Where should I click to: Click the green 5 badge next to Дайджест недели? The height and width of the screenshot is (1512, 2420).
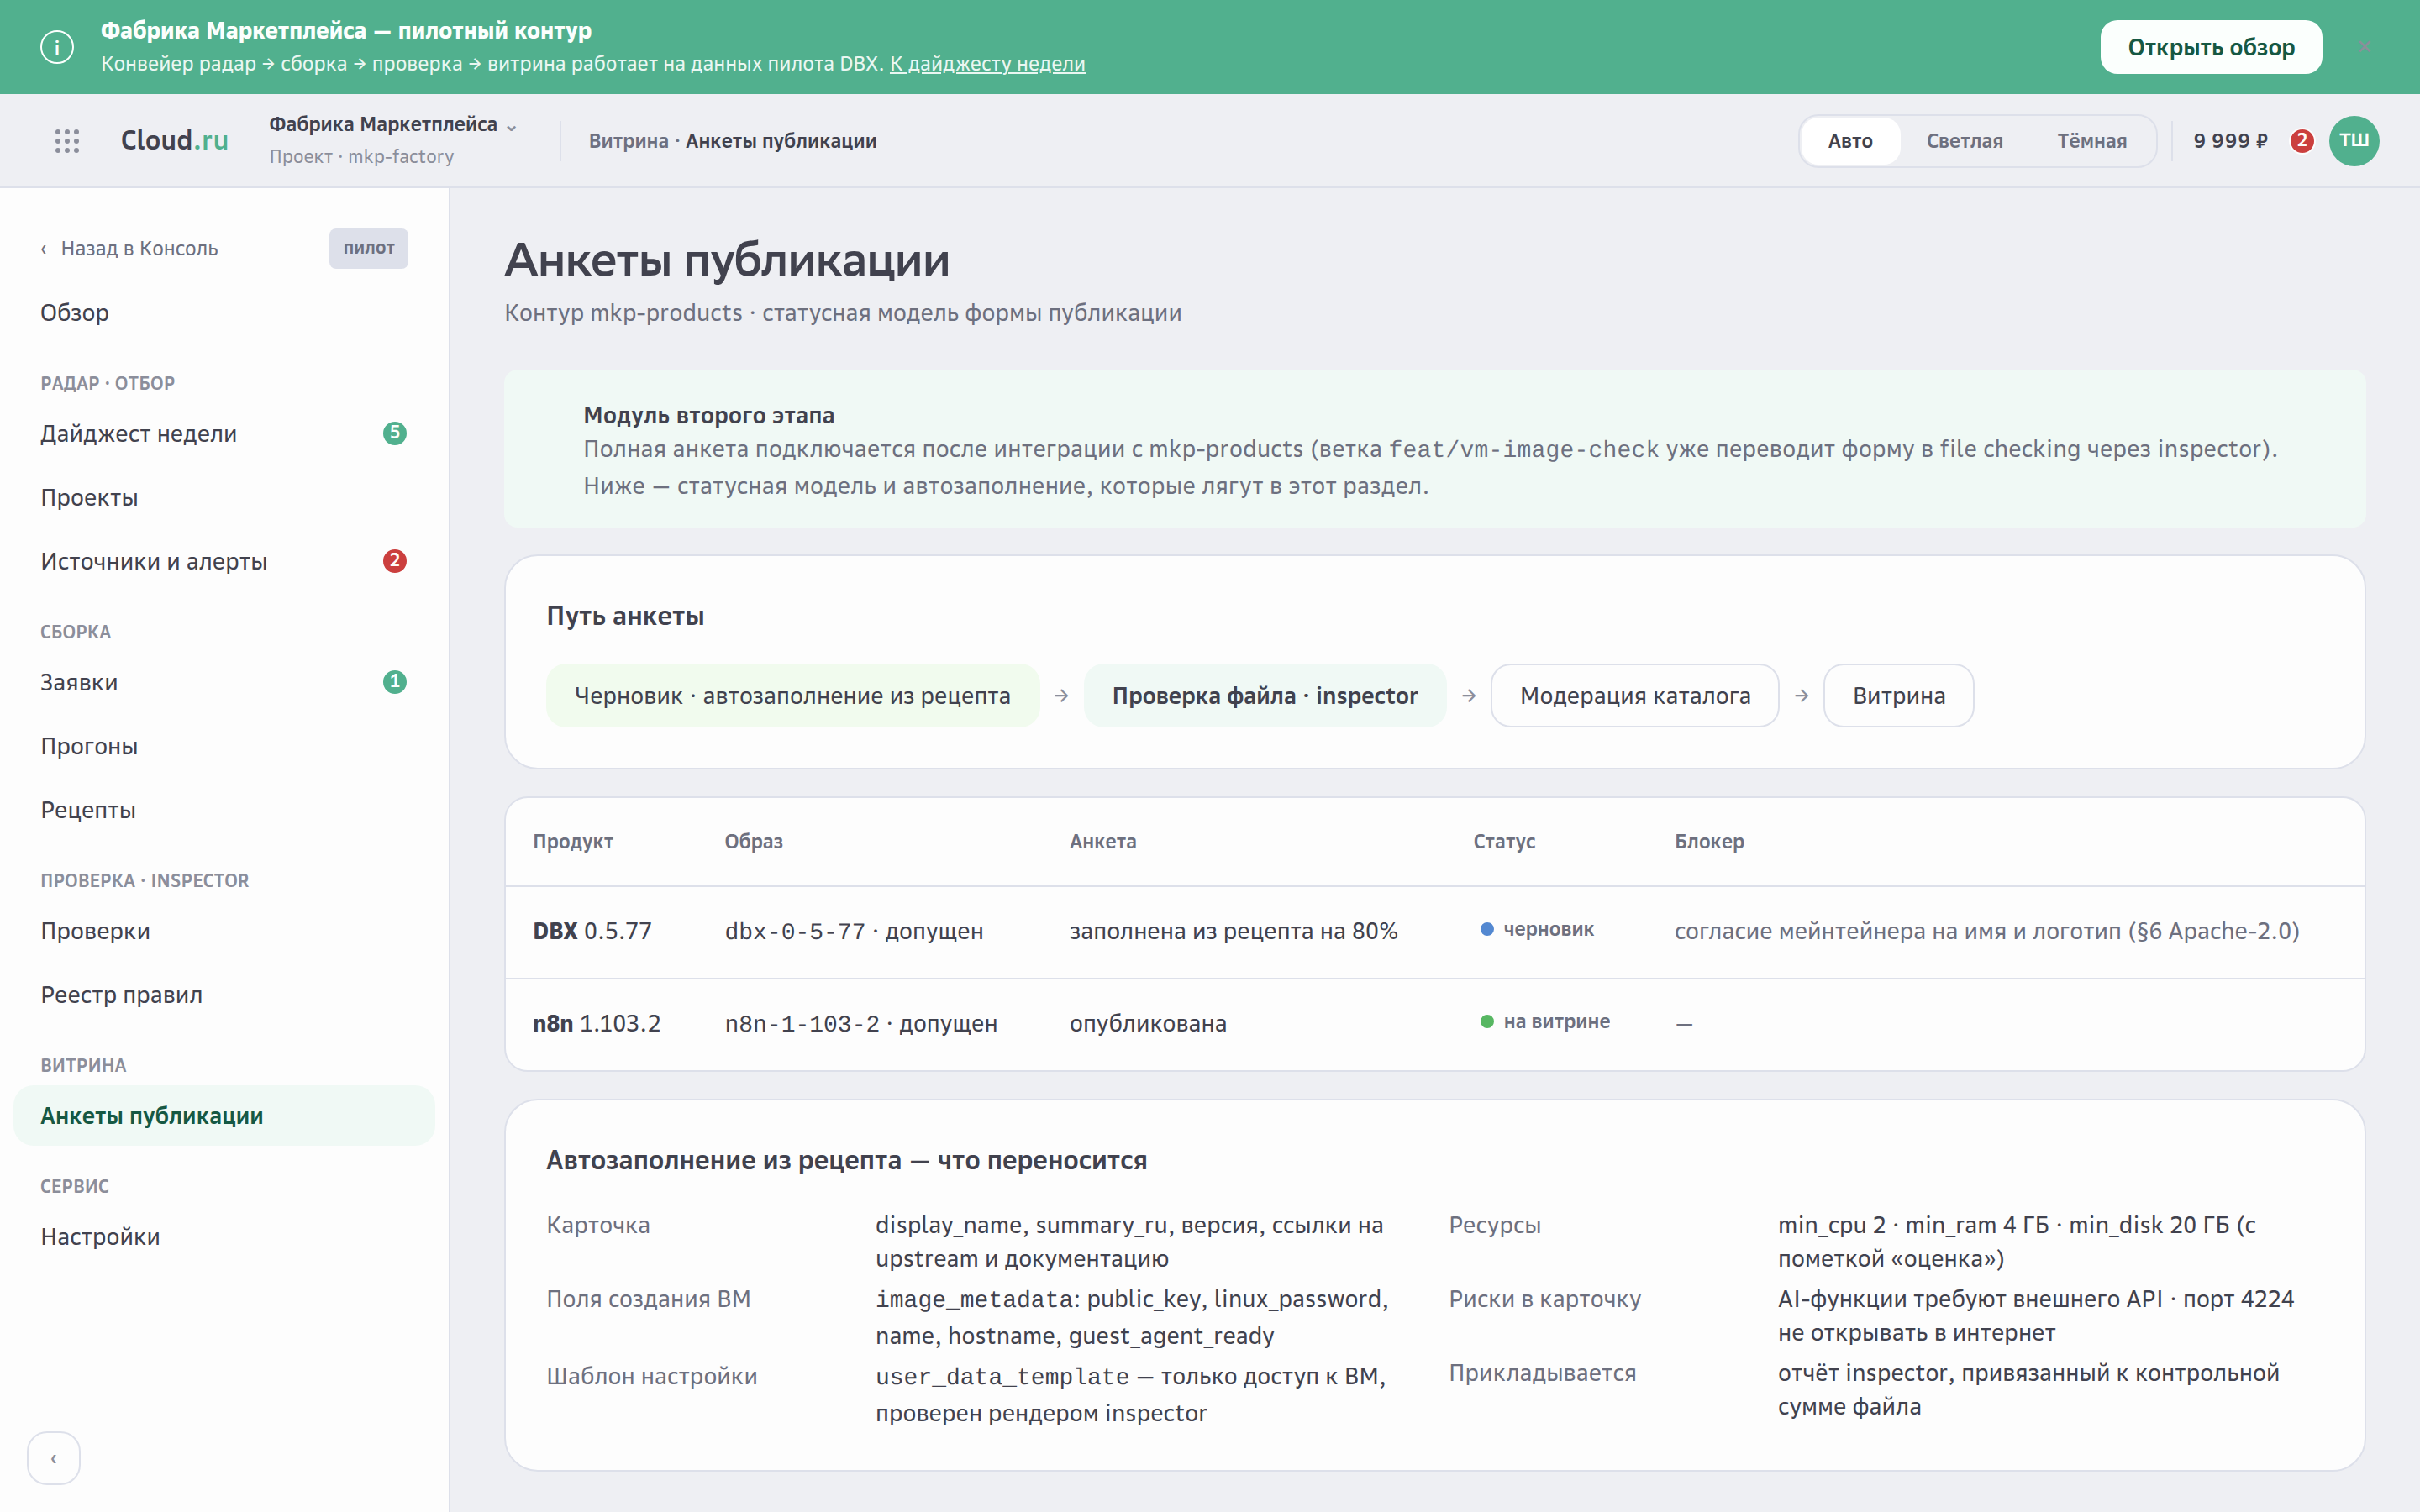(x=395, y=433)
